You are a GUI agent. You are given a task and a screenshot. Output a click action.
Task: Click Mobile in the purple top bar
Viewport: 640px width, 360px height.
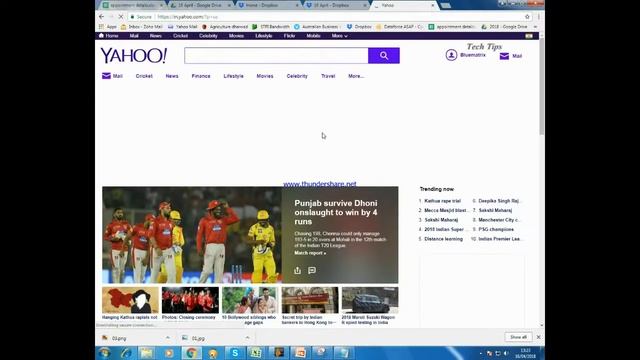pos(313,36)
